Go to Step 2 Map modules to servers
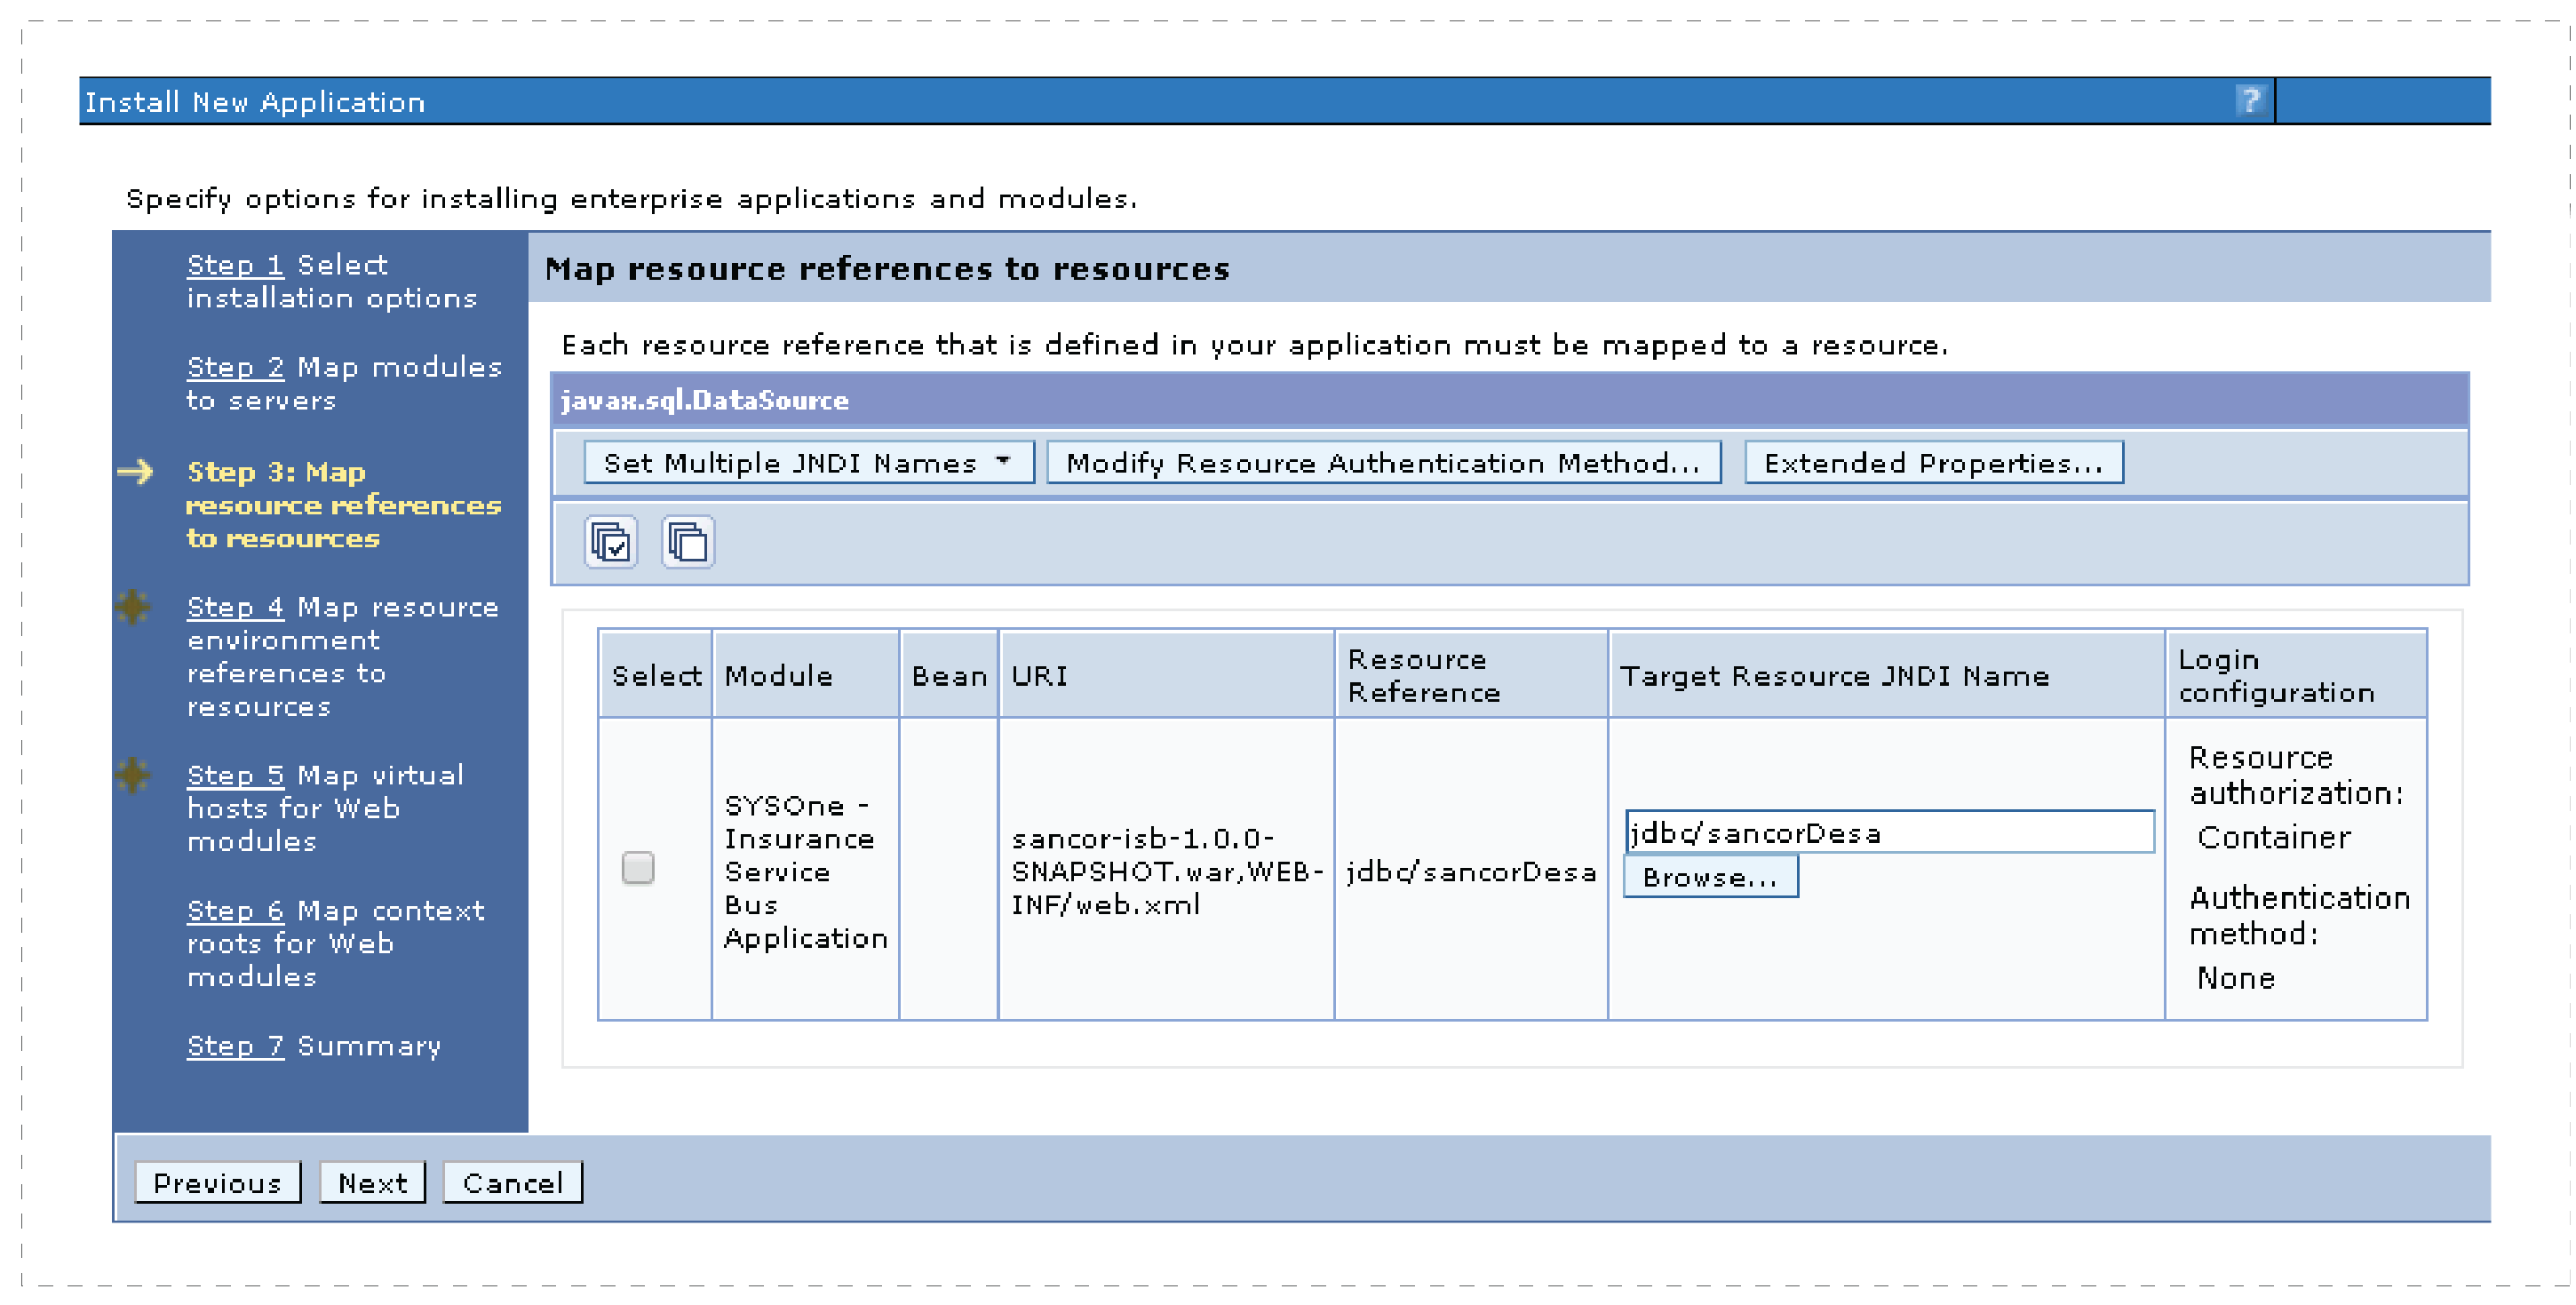2576x1305 pixels. click(x=235, y=367)
